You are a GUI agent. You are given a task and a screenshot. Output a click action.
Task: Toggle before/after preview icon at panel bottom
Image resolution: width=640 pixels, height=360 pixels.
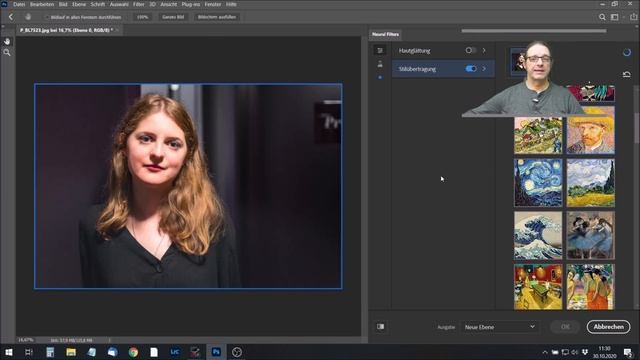(380, 327)
